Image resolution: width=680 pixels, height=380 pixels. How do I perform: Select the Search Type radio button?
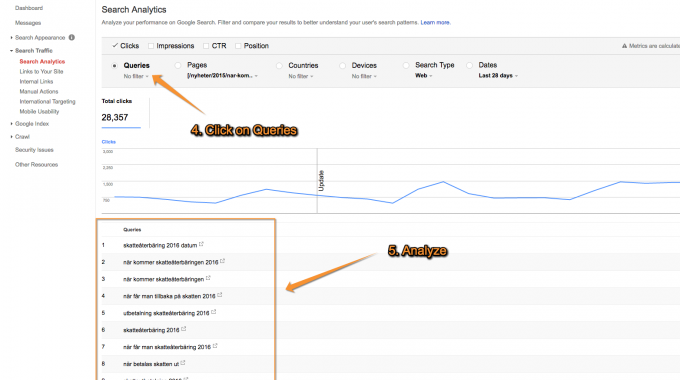406,66
